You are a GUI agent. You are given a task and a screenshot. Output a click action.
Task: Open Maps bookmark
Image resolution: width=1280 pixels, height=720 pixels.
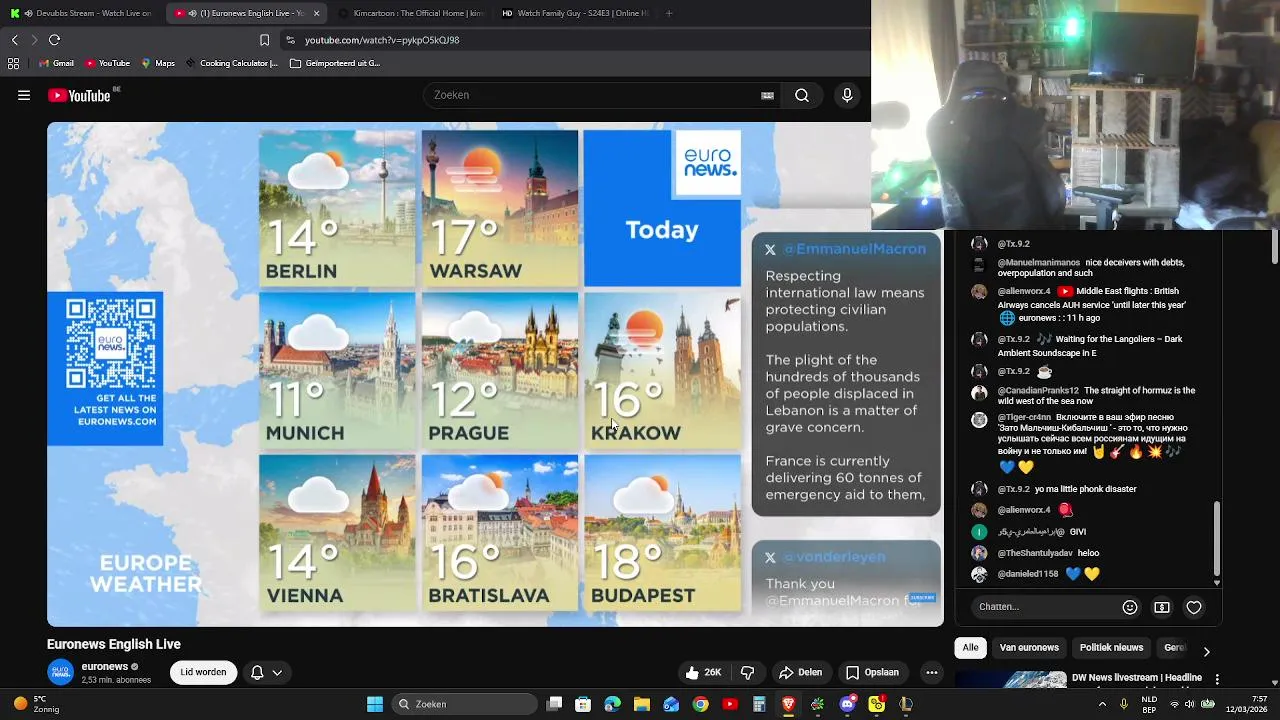pos(158,63)
